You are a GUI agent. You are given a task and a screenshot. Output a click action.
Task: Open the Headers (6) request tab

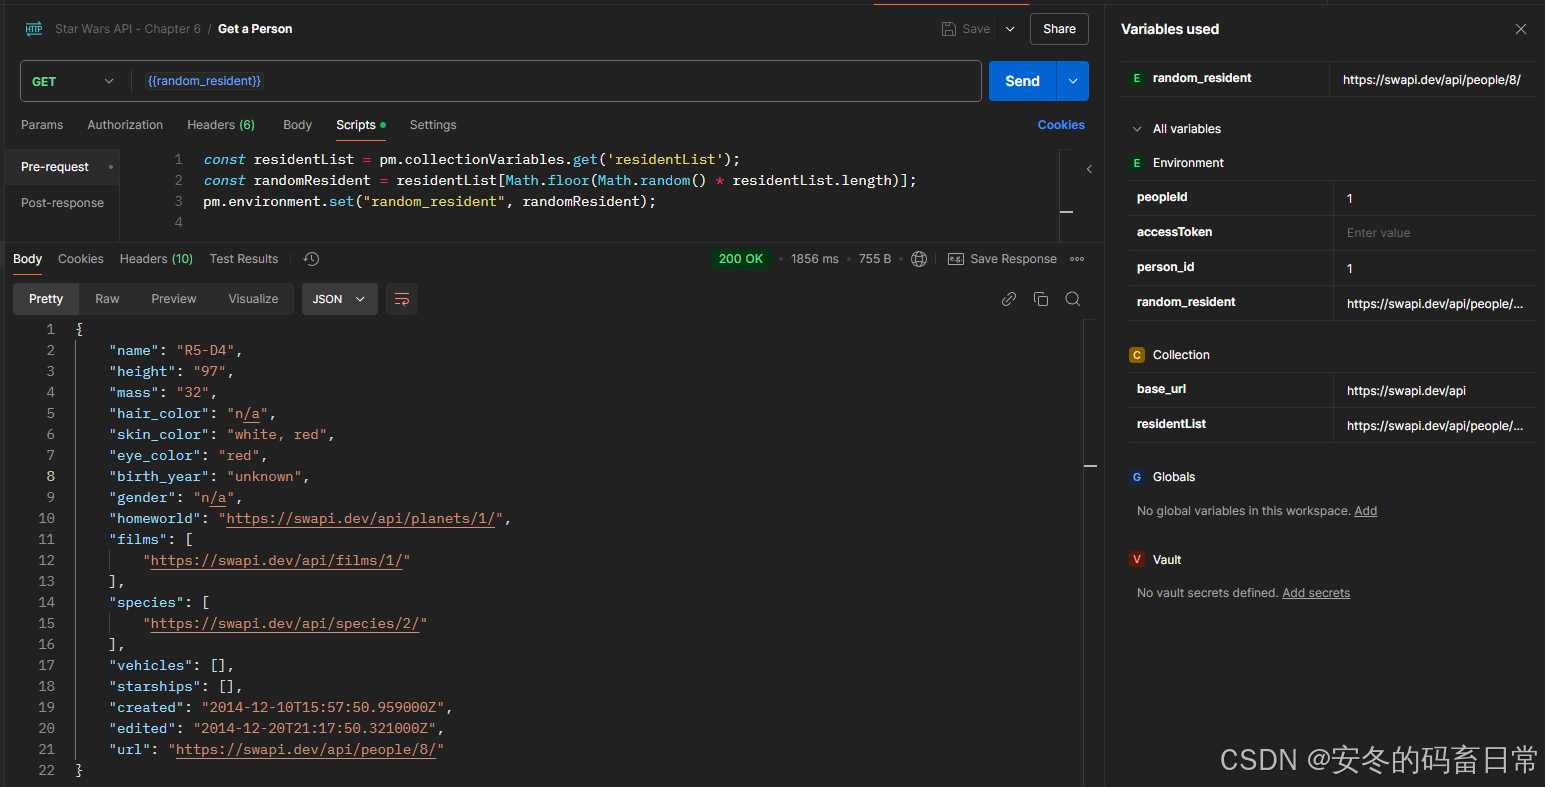[x=221, y=125]
